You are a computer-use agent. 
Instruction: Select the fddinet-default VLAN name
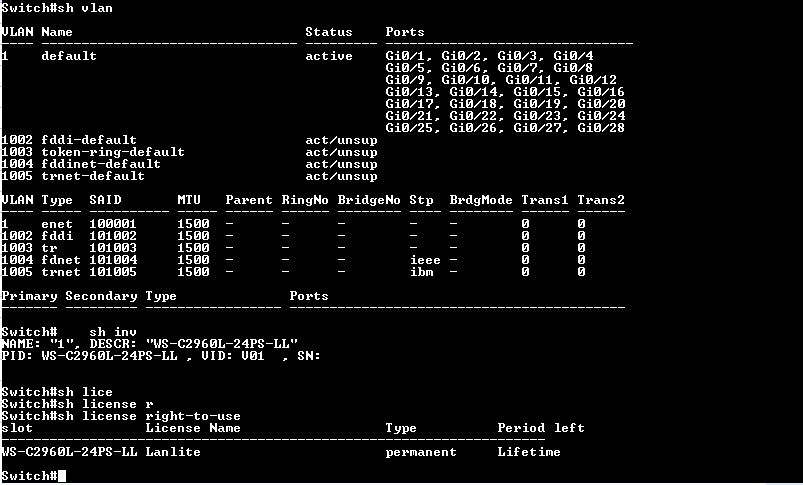coord(100,164)
